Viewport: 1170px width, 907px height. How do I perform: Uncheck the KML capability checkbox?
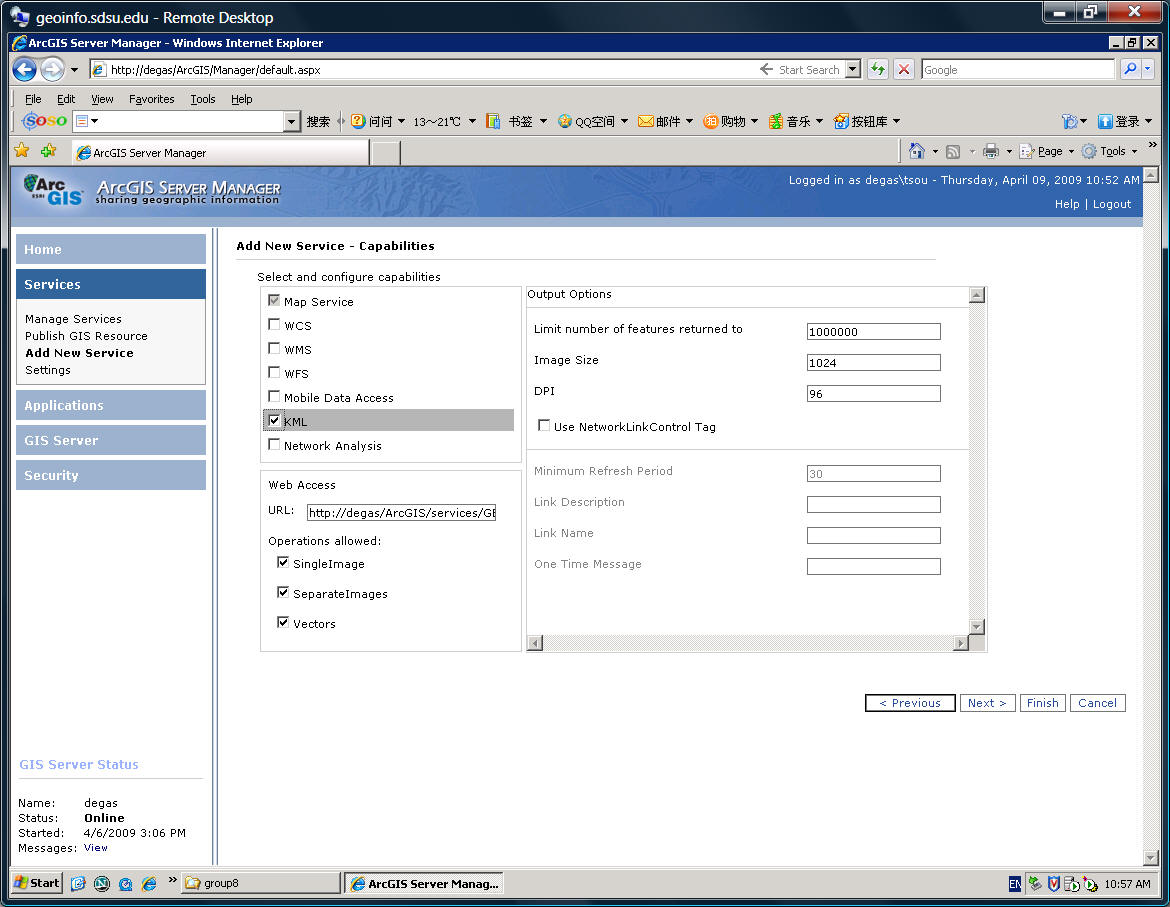pyautogui.click(x=274, y=420)
